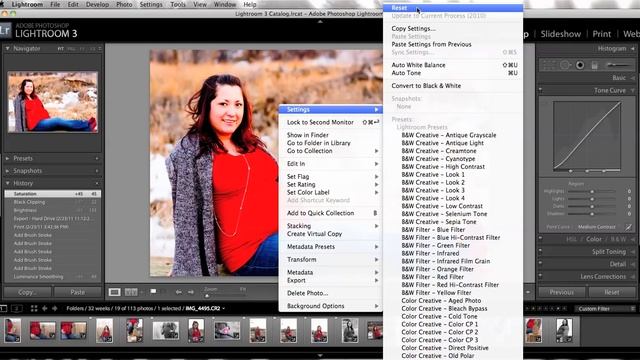Viewport: 640px width, 360px height.
Task: Set navigator zoom to FIT
Action: coord(60,49)
